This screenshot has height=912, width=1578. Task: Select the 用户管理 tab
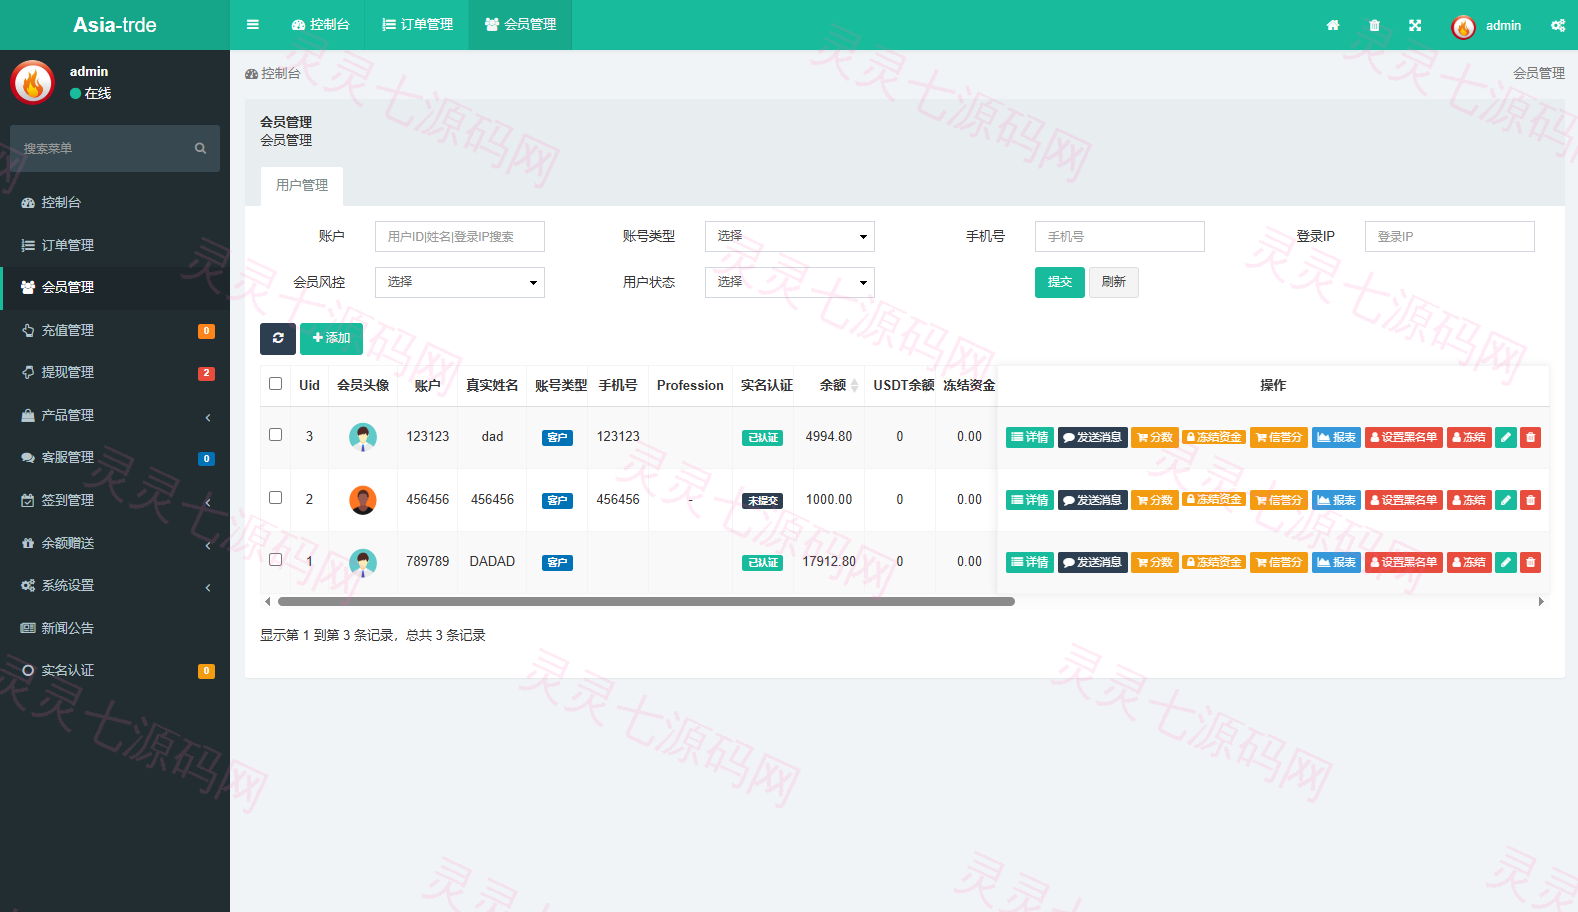[x=302, y=186]
